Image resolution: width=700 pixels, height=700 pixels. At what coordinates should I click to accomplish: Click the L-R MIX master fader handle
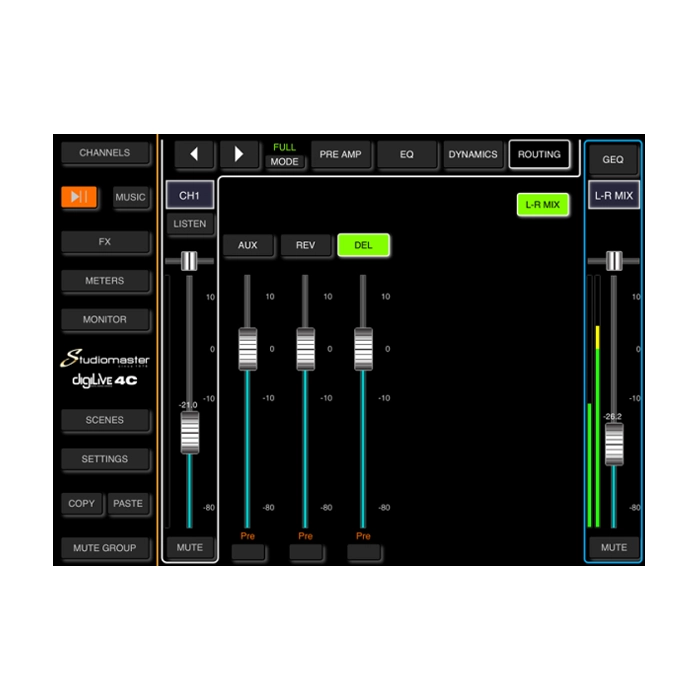point(614,443)
